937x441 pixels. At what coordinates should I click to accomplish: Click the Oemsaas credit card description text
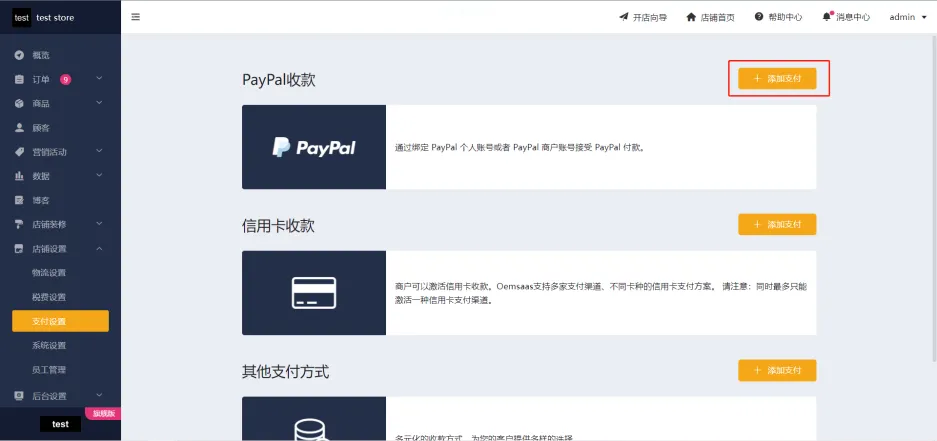pos(601,293)
